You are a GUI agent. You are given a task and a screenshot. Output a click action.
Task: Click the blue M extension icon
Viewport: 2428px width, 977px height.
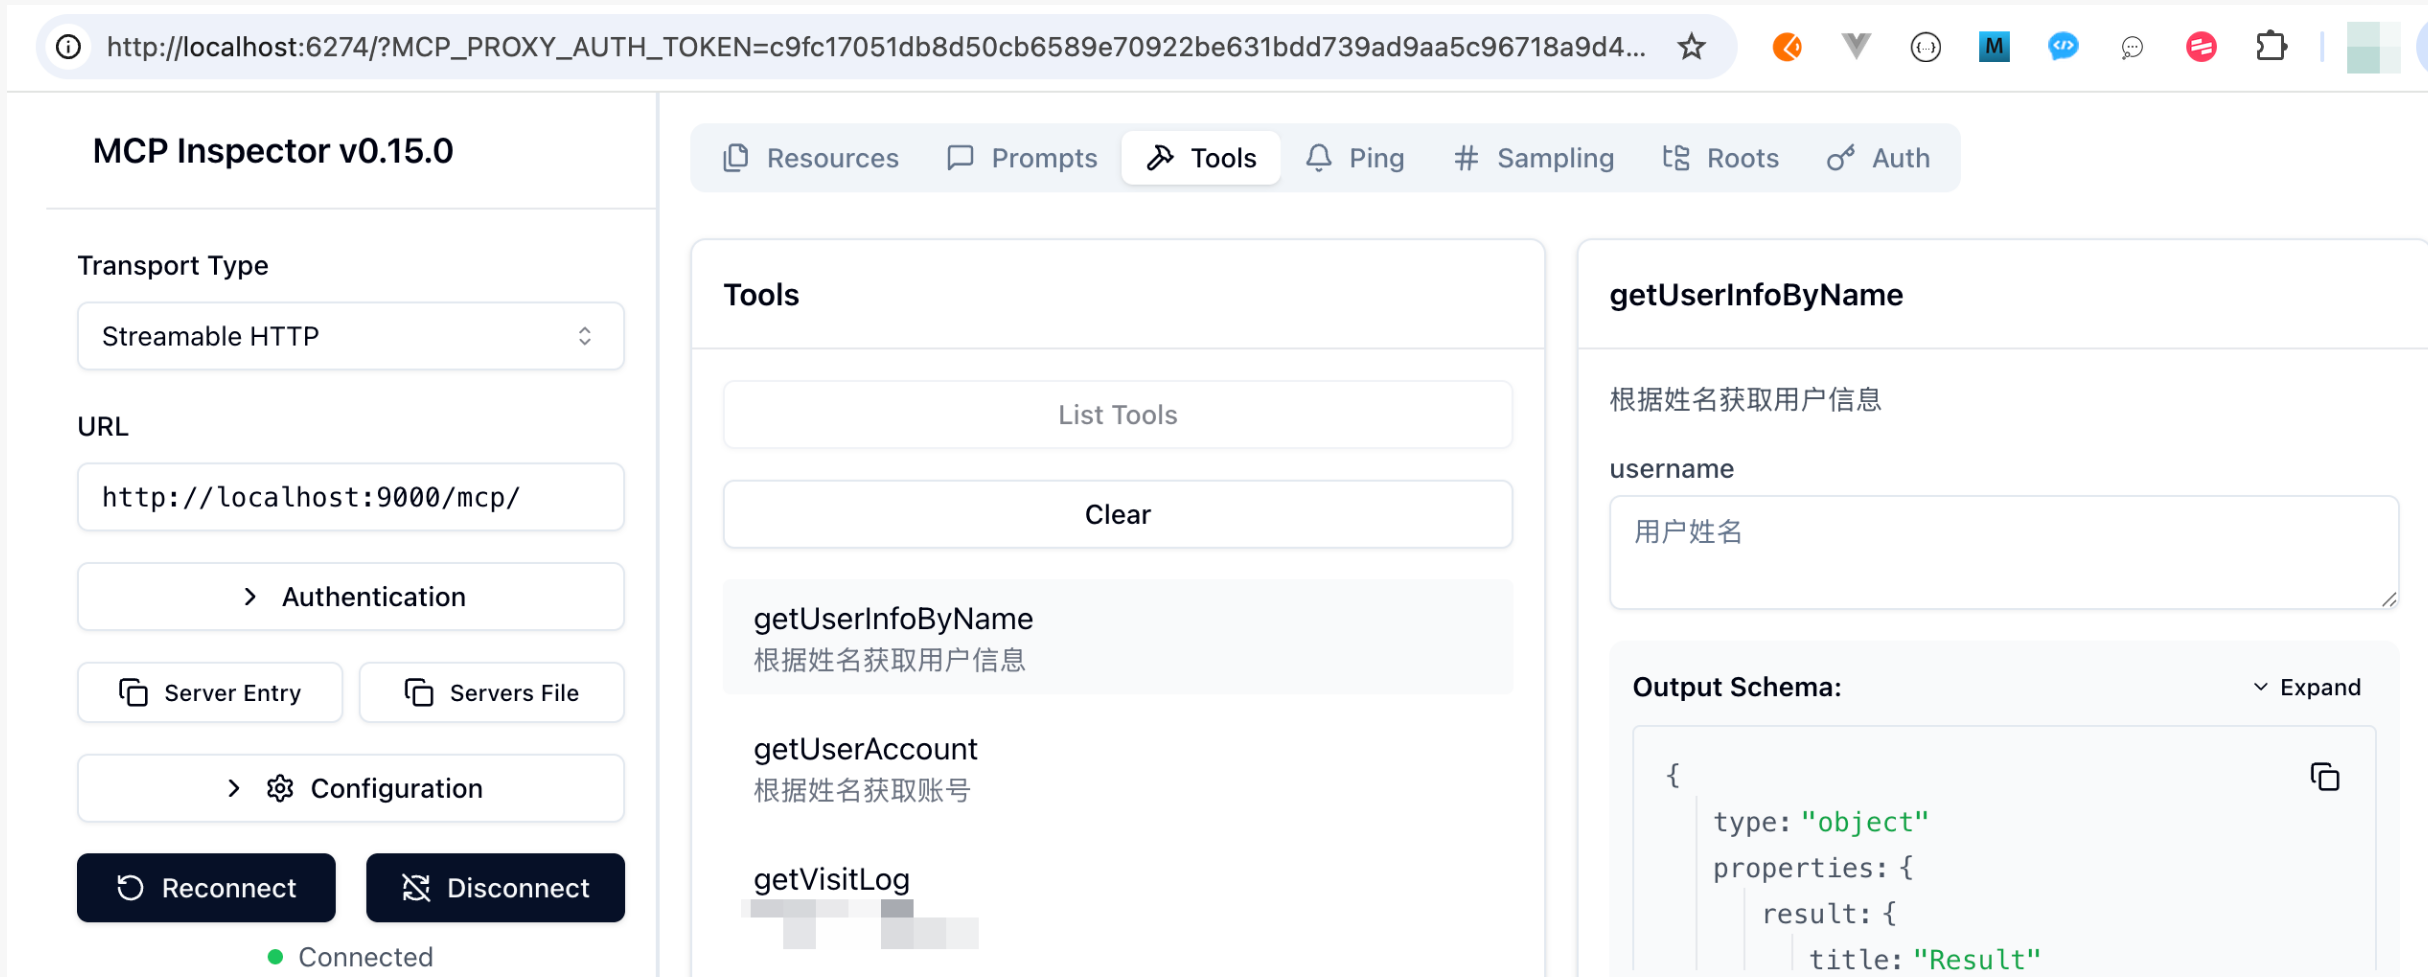pyautogui.click(x=1994, y=47)
